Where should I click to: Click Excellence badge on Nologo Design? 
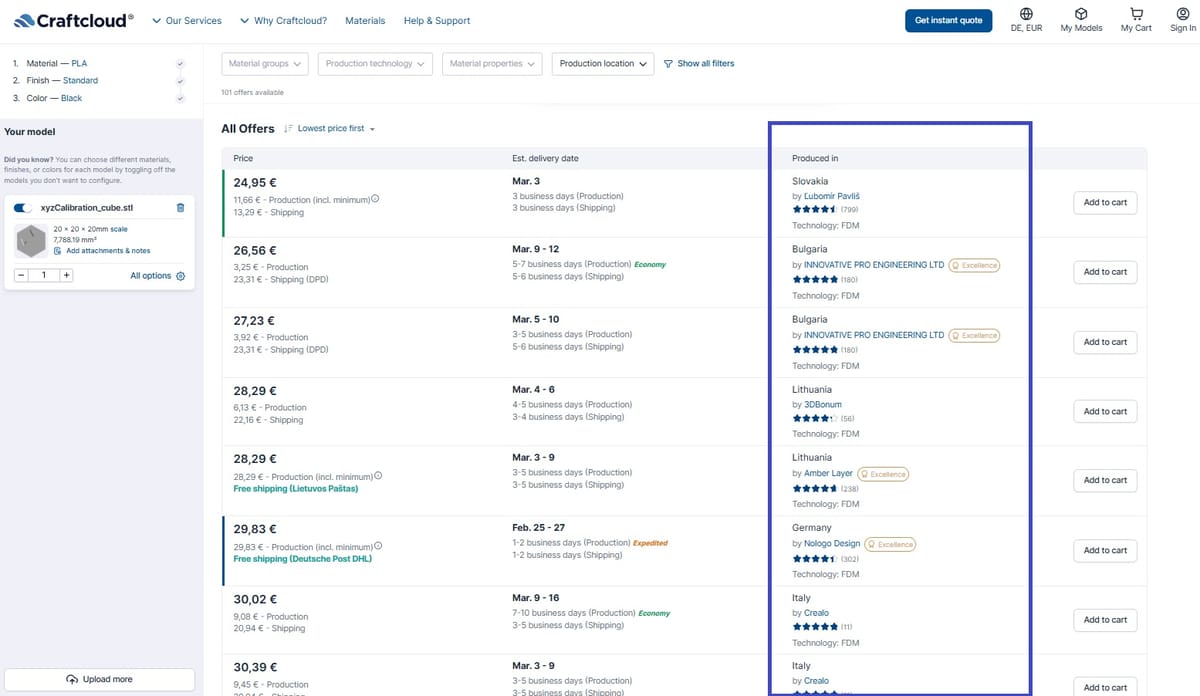(x=890, y=544)
